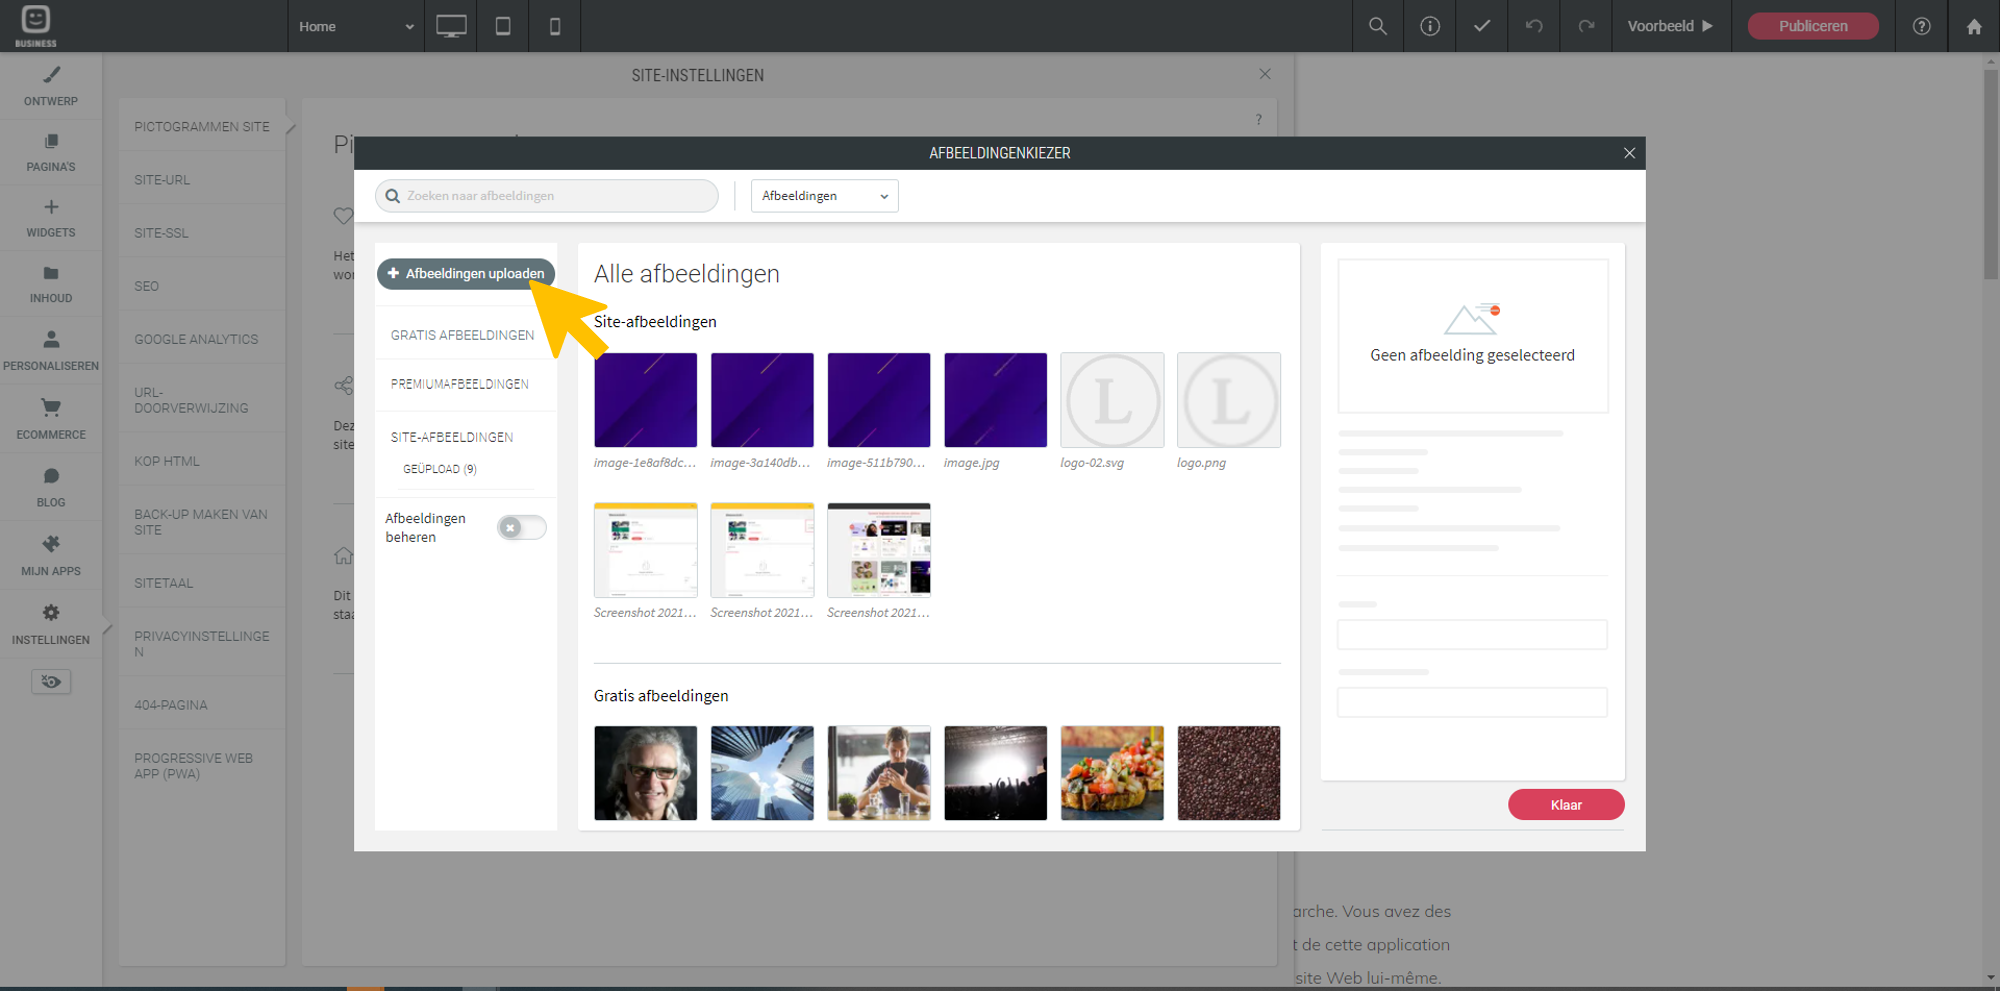Go to dashboard home icon
Image resolution: width=2000 pixels, height=991 pixels.
[1974, 26]
